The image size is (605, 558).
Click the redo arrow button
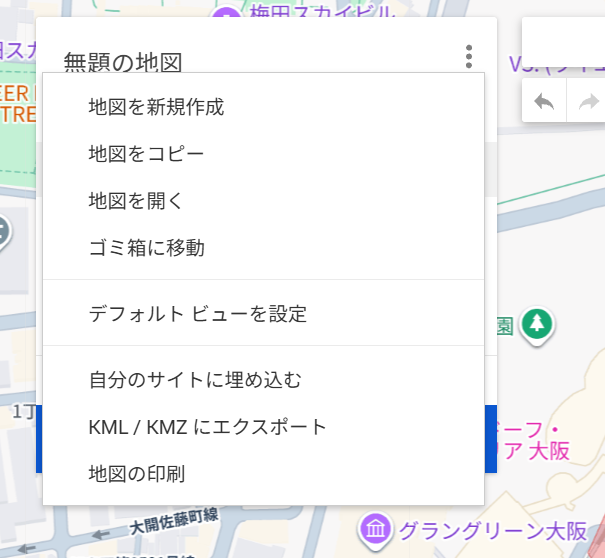point(587,102)
